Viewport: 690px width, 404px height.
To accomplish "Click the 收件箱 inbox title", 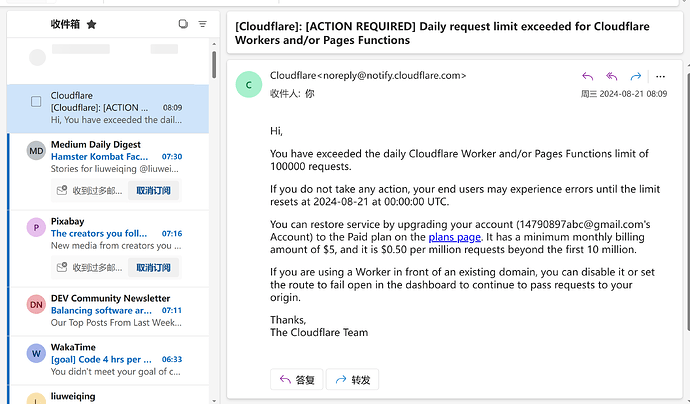I will 65,24.
